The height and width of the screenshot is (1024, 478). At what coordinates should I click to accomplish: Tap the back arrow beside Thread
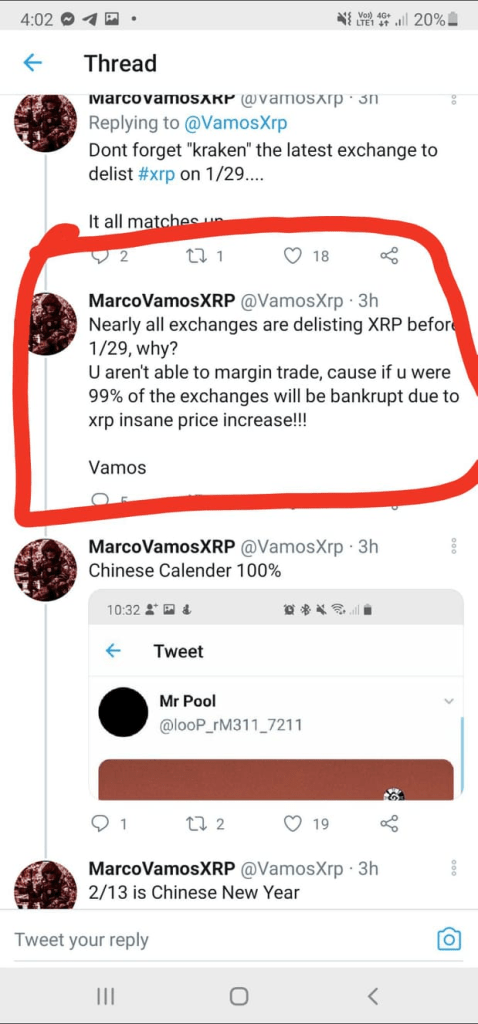33,63
